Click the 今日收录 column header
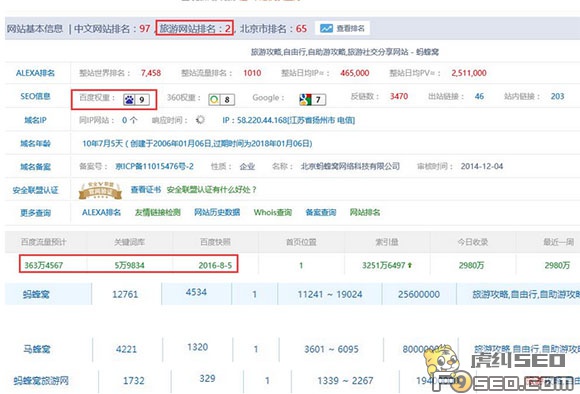 [x=473, y=242]
